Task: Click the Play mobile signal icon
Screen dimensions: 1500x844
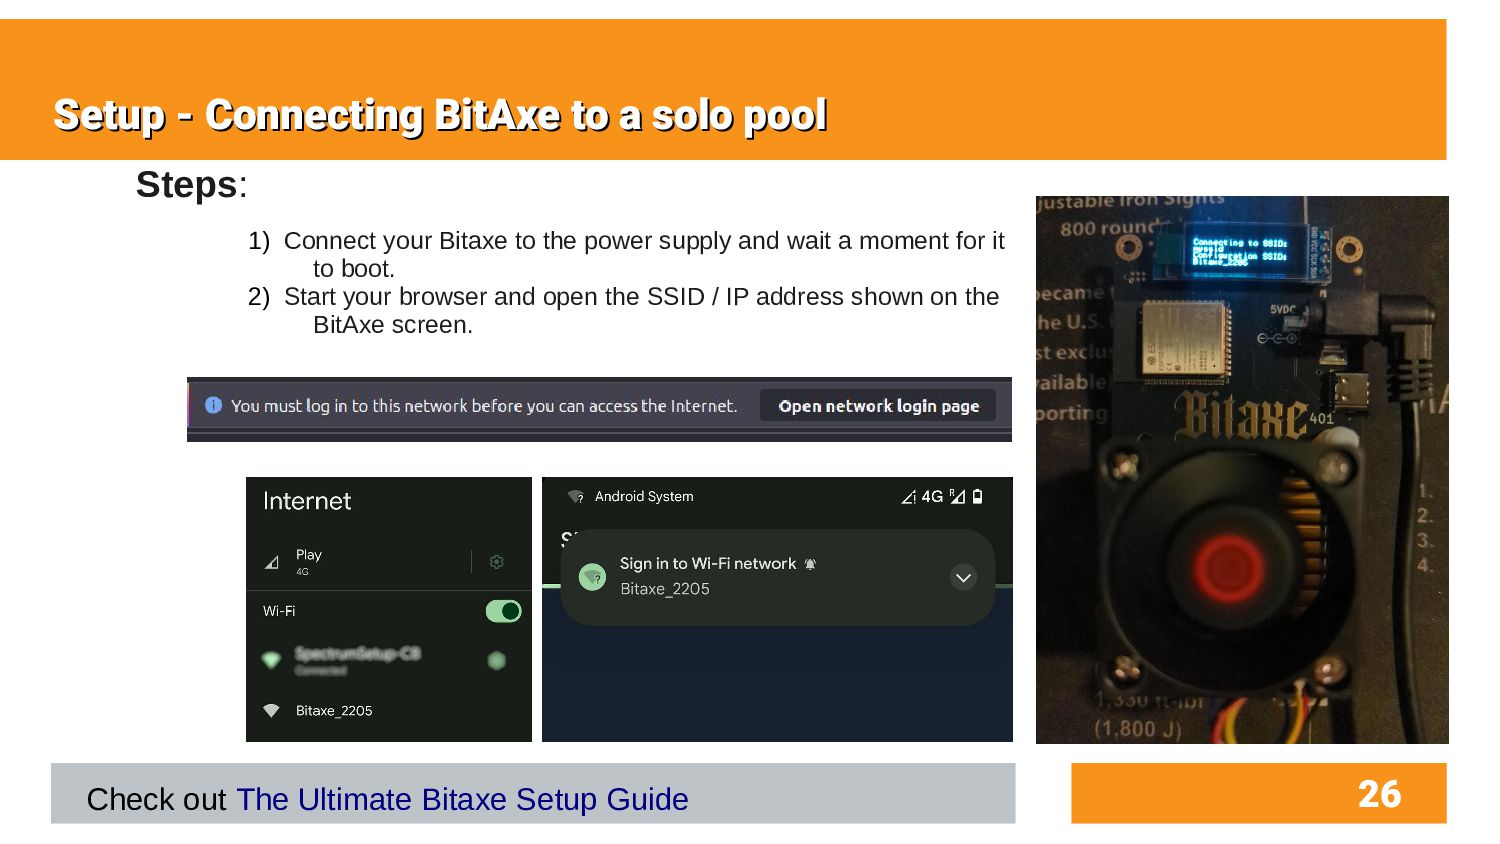Action: pos(272,563)
